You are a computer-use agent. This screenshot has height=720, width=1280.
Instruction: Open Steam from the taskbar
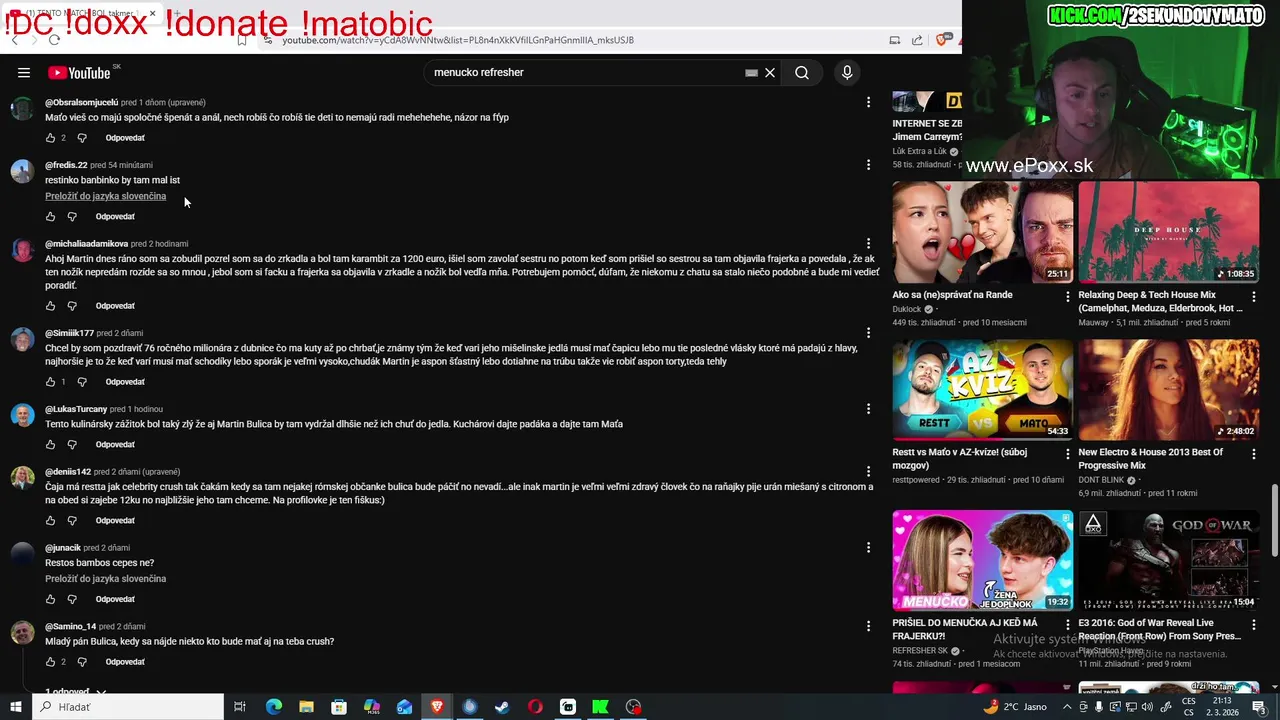coord(502,707)
